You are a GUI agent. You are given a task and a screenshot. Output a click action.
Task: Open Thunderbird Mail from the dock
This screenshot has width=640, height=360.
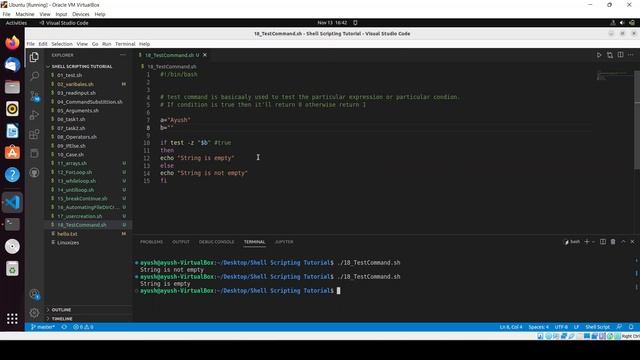(12, 65)
